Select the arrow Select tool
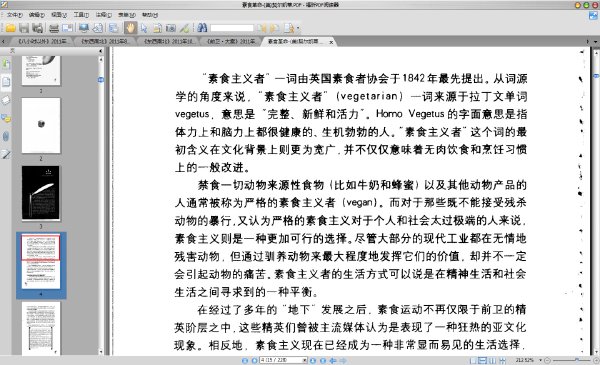 pos(144,28)
